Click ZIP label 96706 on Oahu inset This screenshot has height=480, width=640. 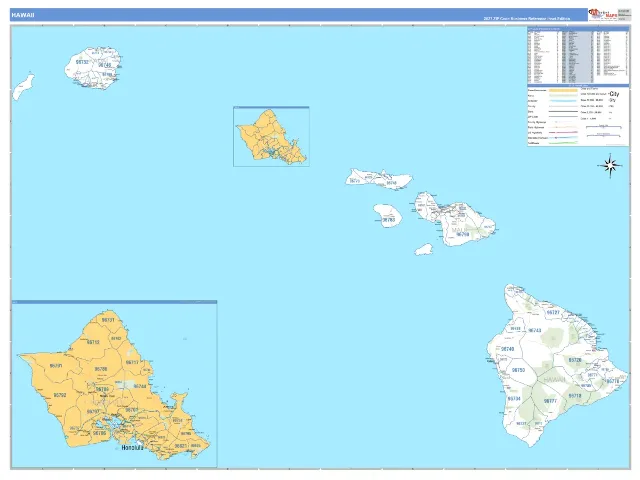tap(100, 433)
